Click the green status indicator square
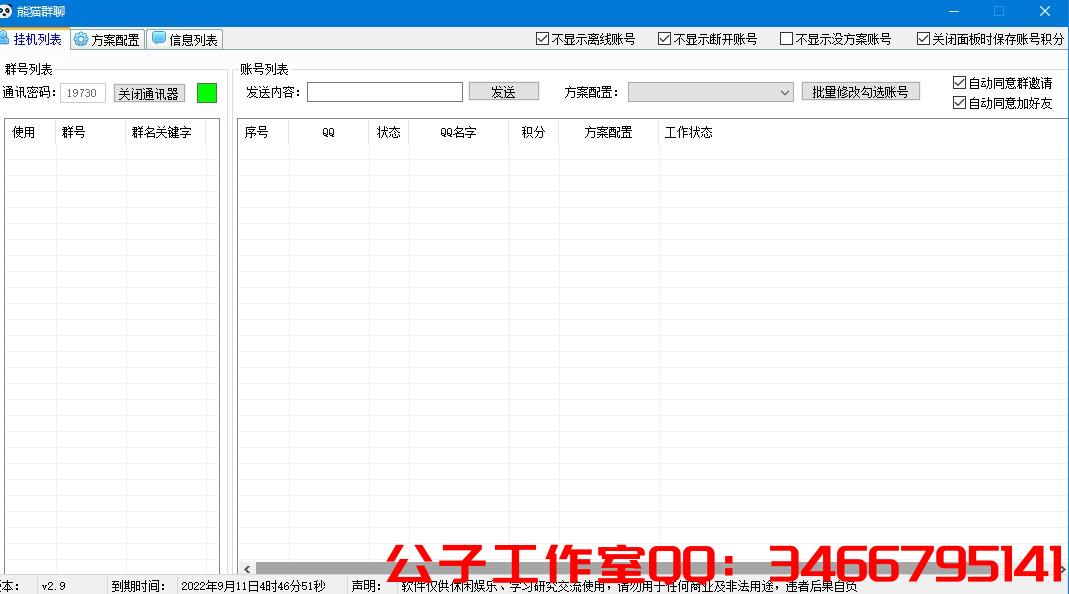The image size is (1069, 594). (x=207, y=93)
